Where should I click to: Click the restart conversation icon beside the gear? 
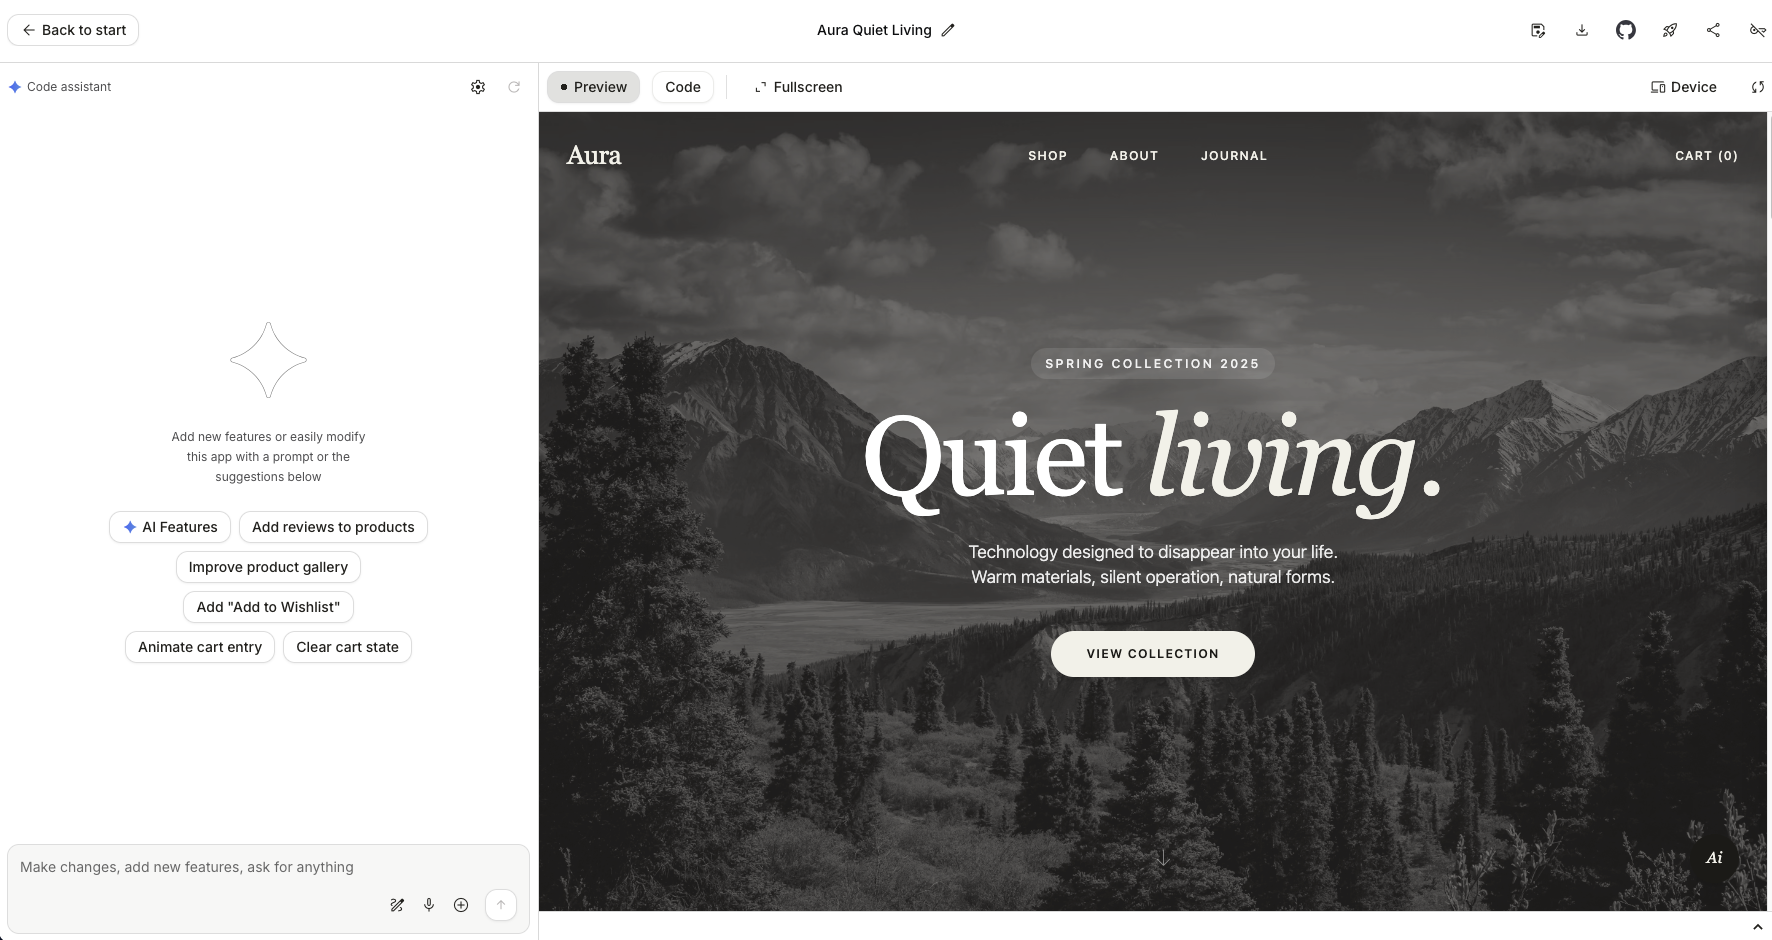pyautogui.click(x=514, y=87)
